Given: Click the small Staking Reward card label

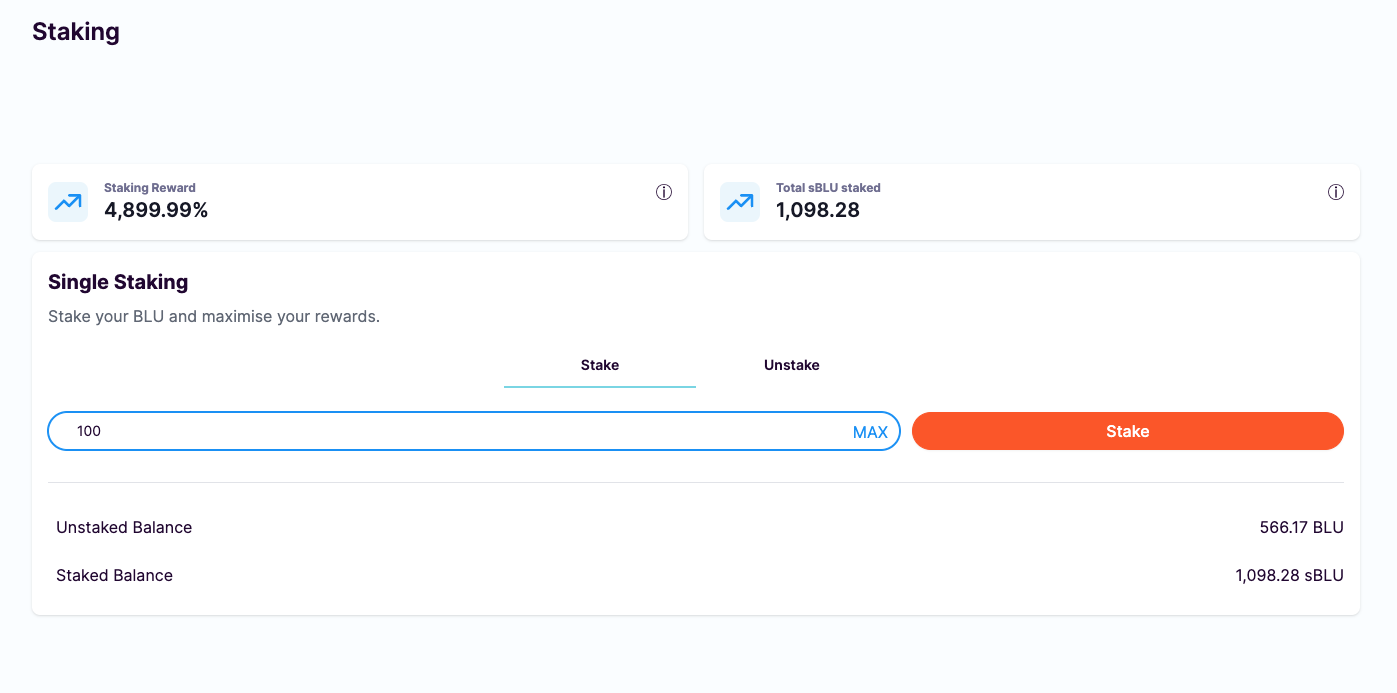Looking at the screenshot, I should pos(150,188).
